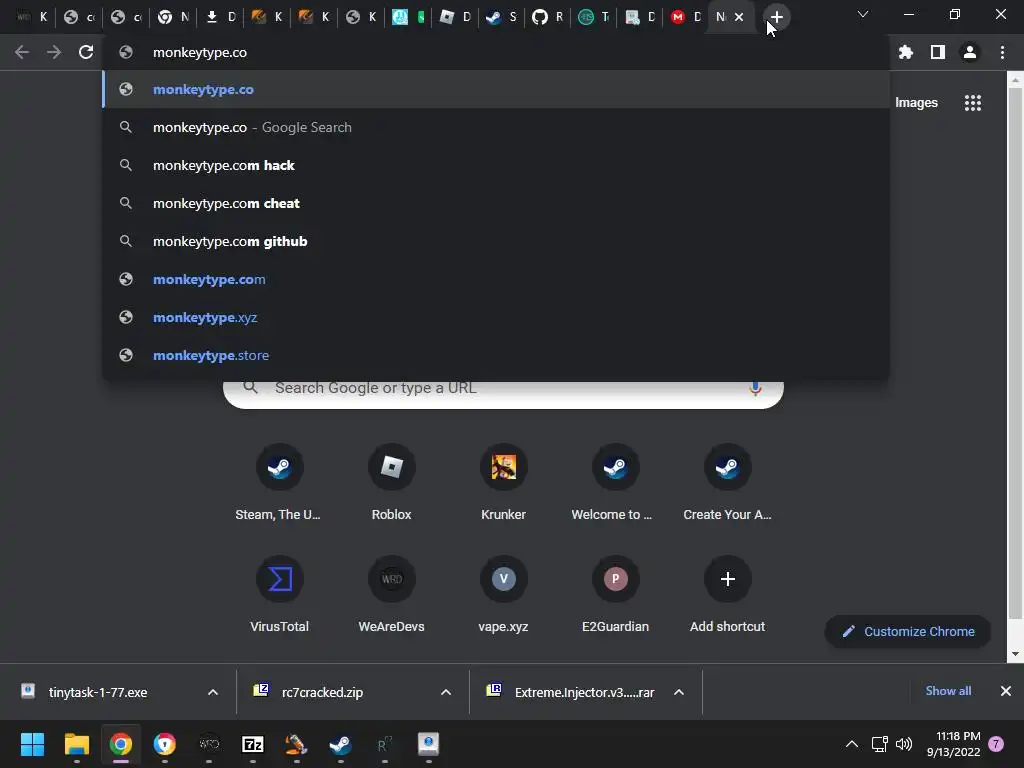Screen dimensions: 1024x768
Task: Open the Extensions puzzle icon
Action: (x=905, y=52)
